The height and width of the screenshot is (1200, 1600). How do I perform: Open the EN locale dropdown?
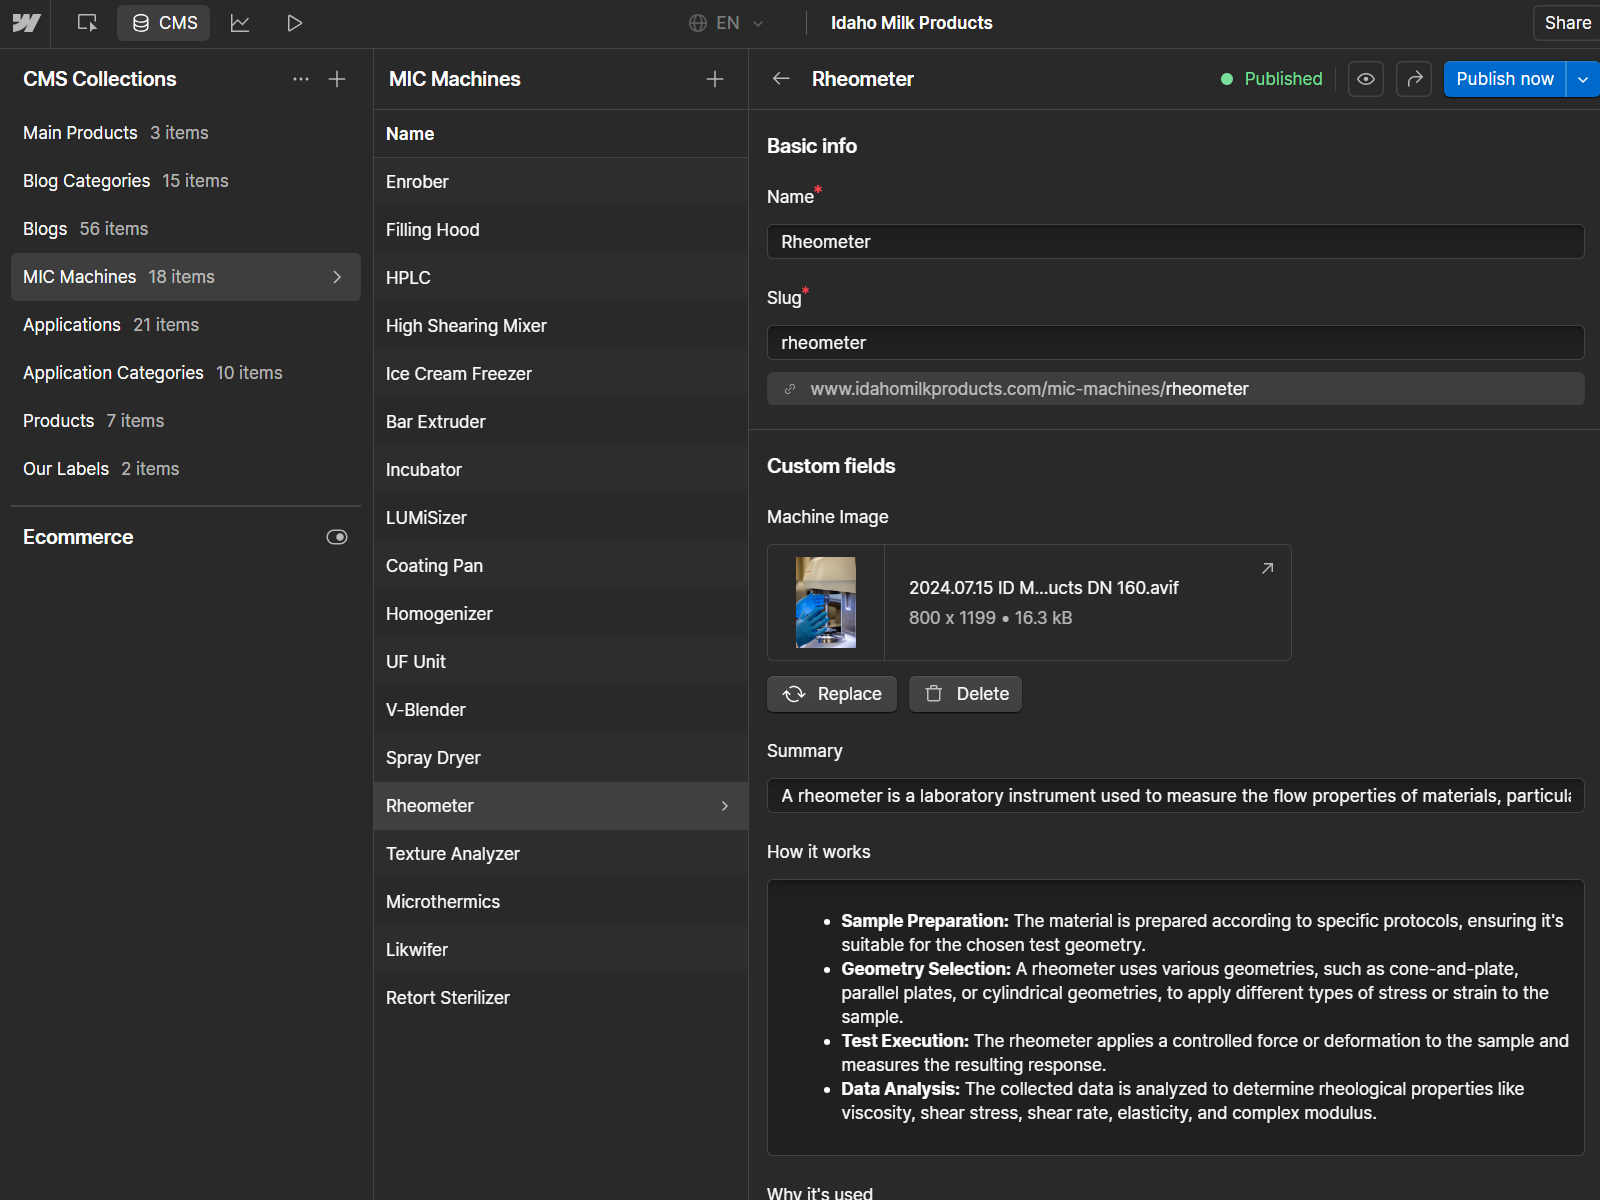click(726, 23)
